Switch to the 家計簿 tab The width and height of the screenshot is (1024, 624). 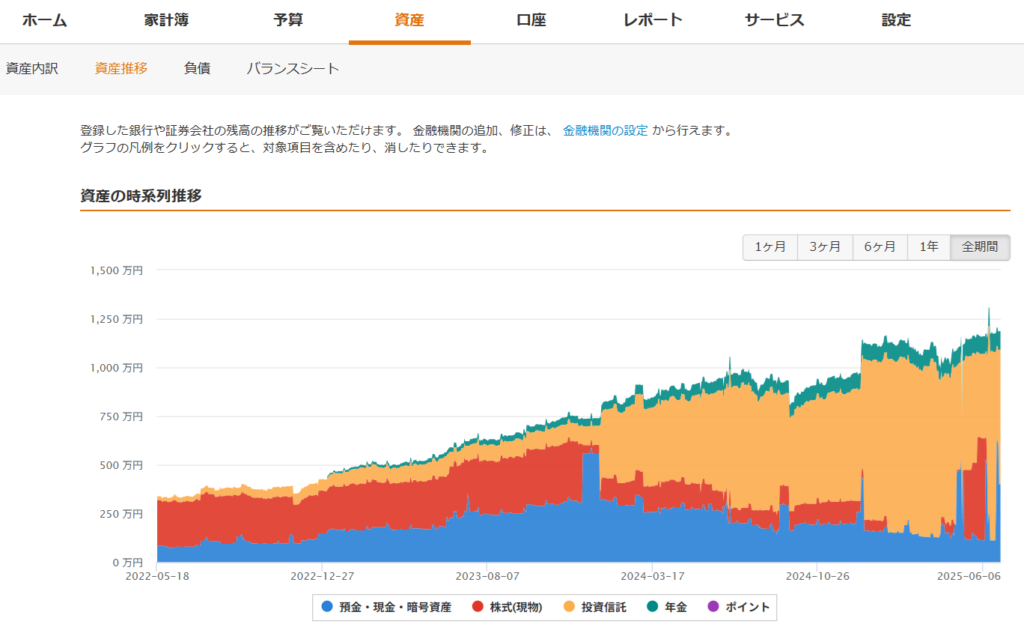[x=167, y=20]
